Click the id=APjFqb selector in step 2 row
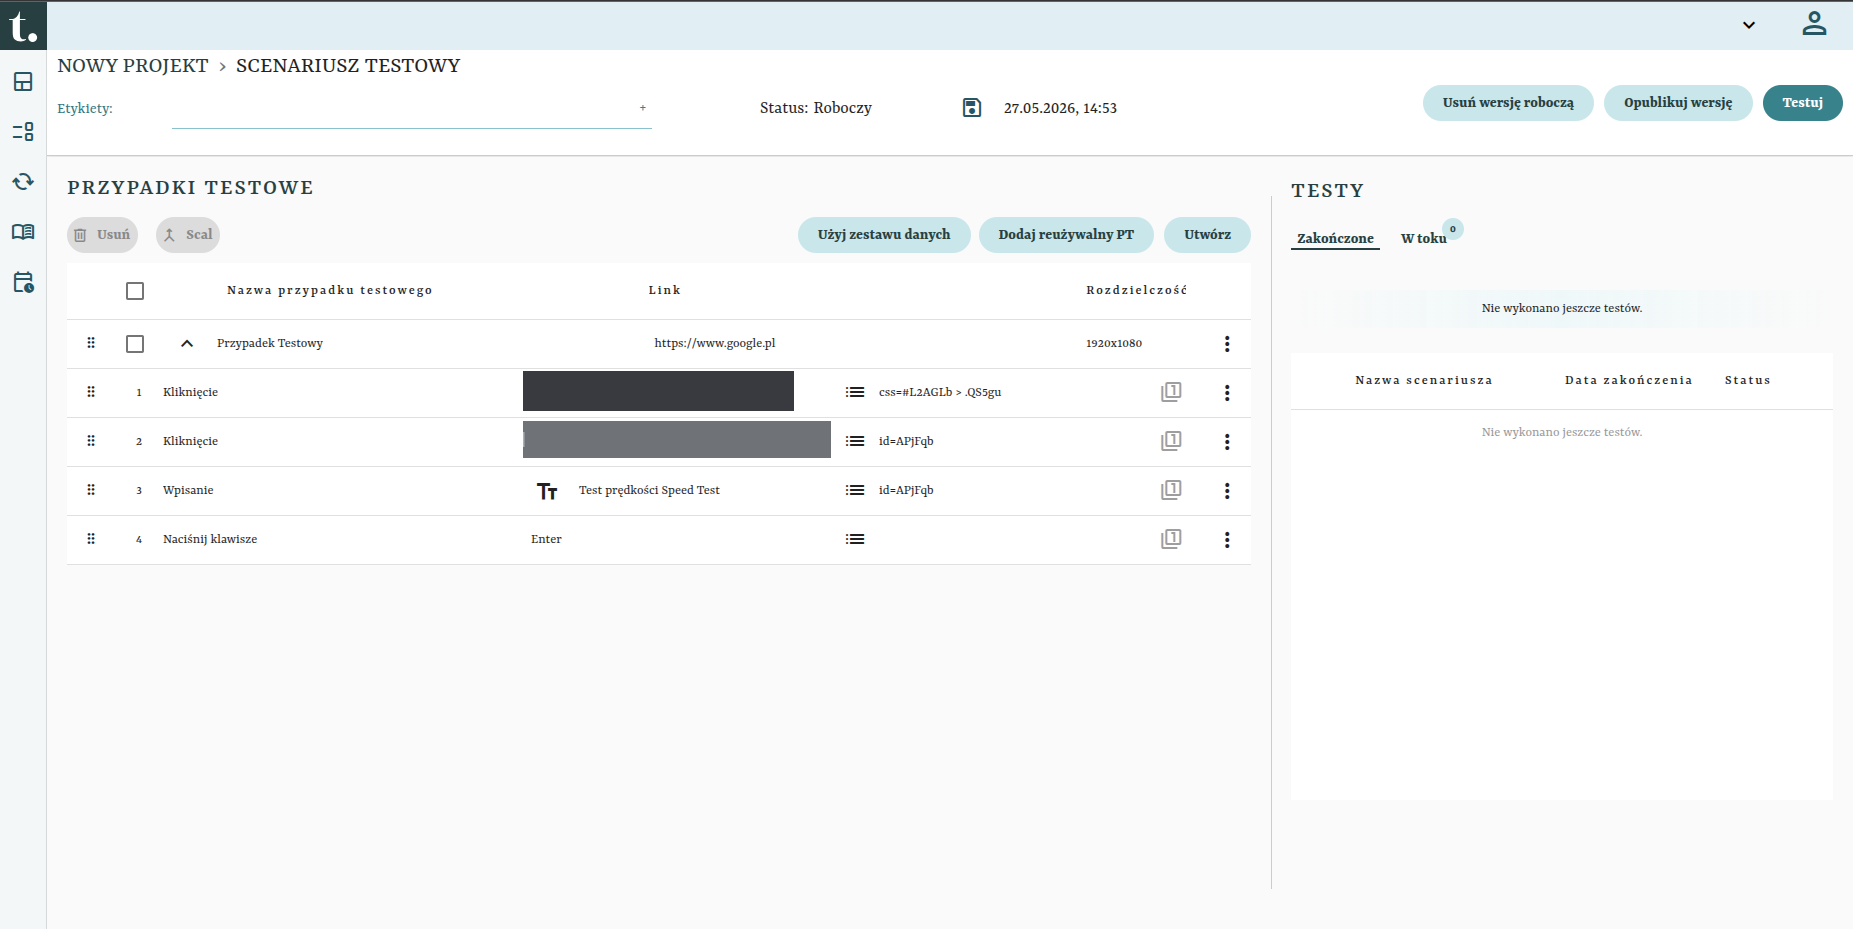1853x929 pixels. coord(906,442)
